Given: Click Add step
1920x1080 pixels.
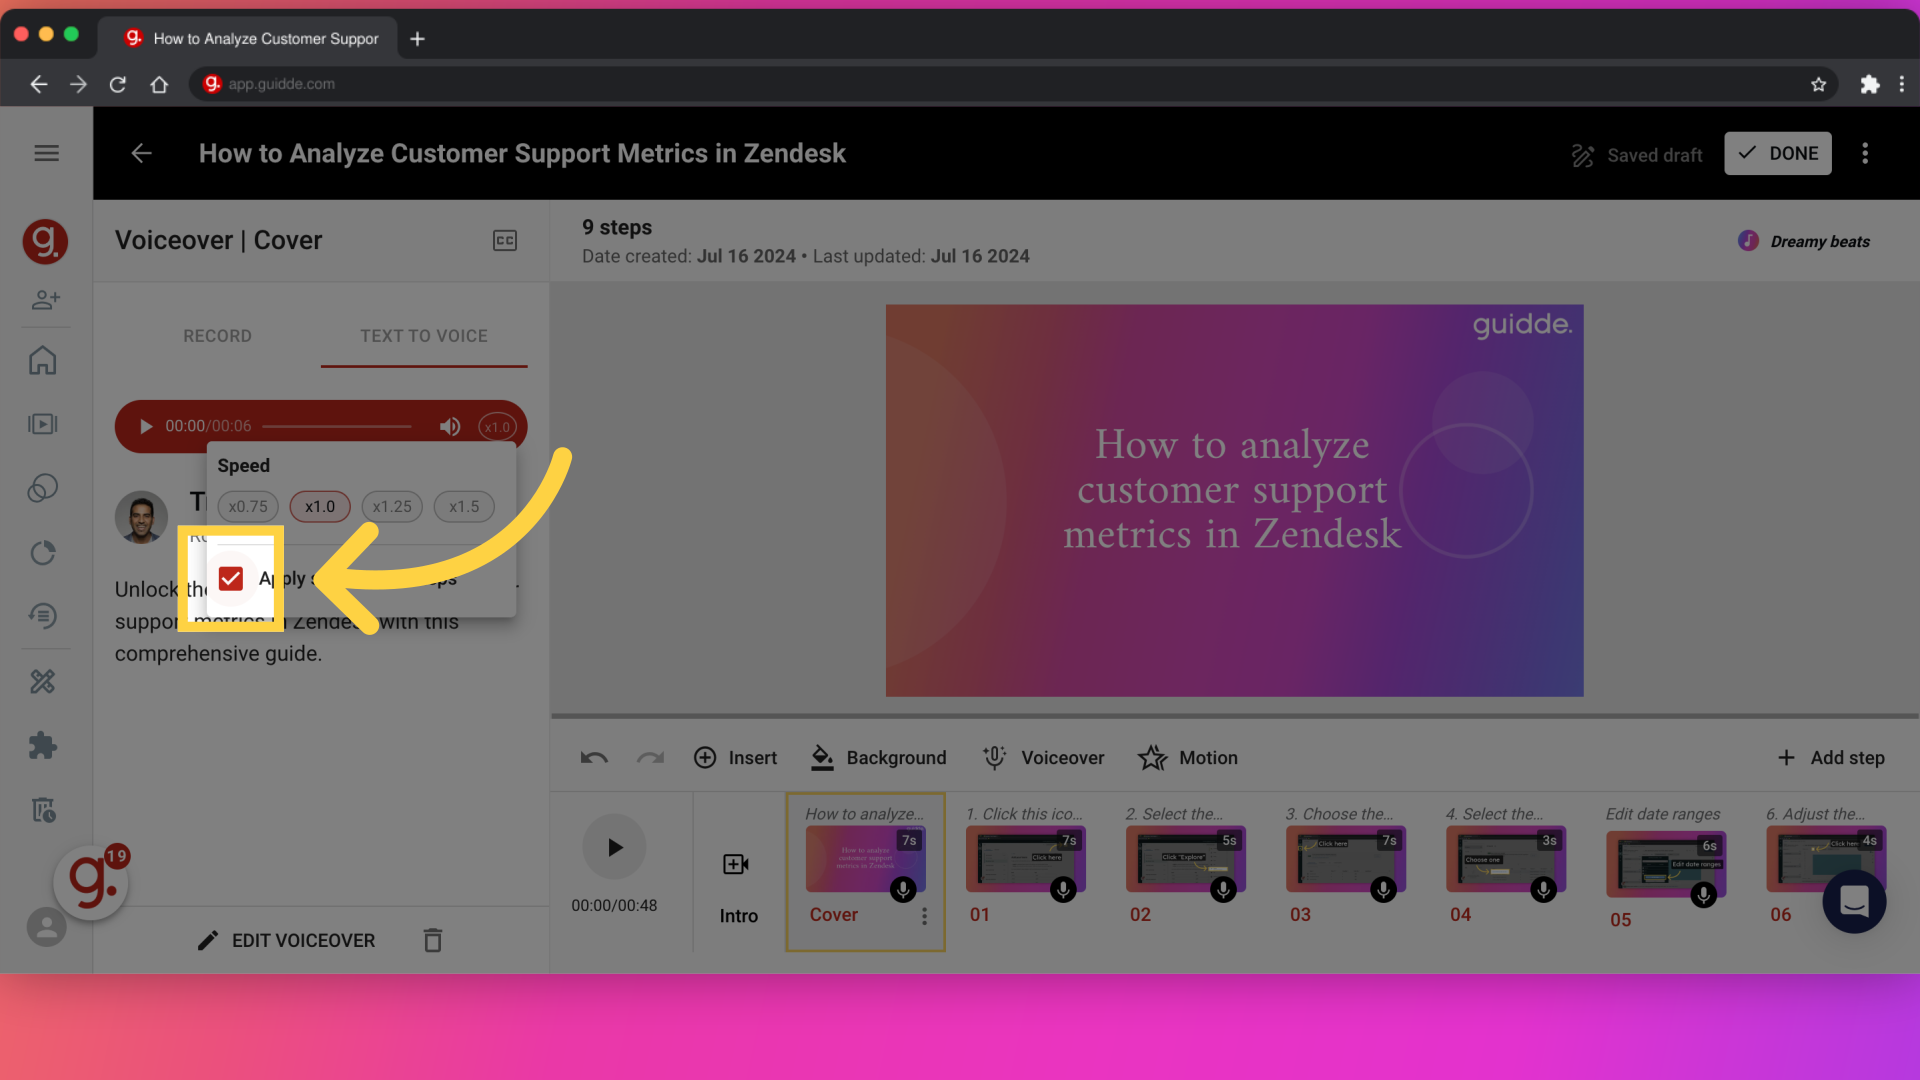Looking at the screenshot, I should tap(1831, 758).
